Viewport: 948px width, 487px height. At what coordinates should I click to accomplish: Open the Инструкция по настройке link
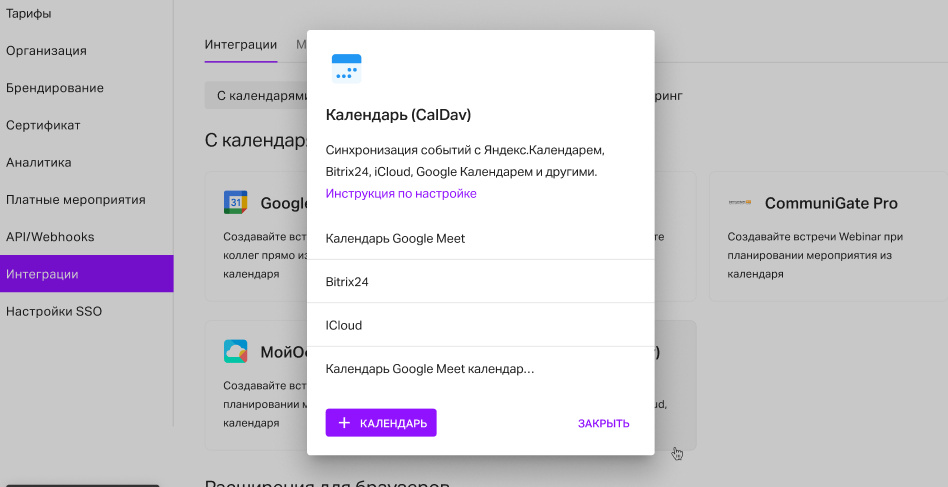401,193
